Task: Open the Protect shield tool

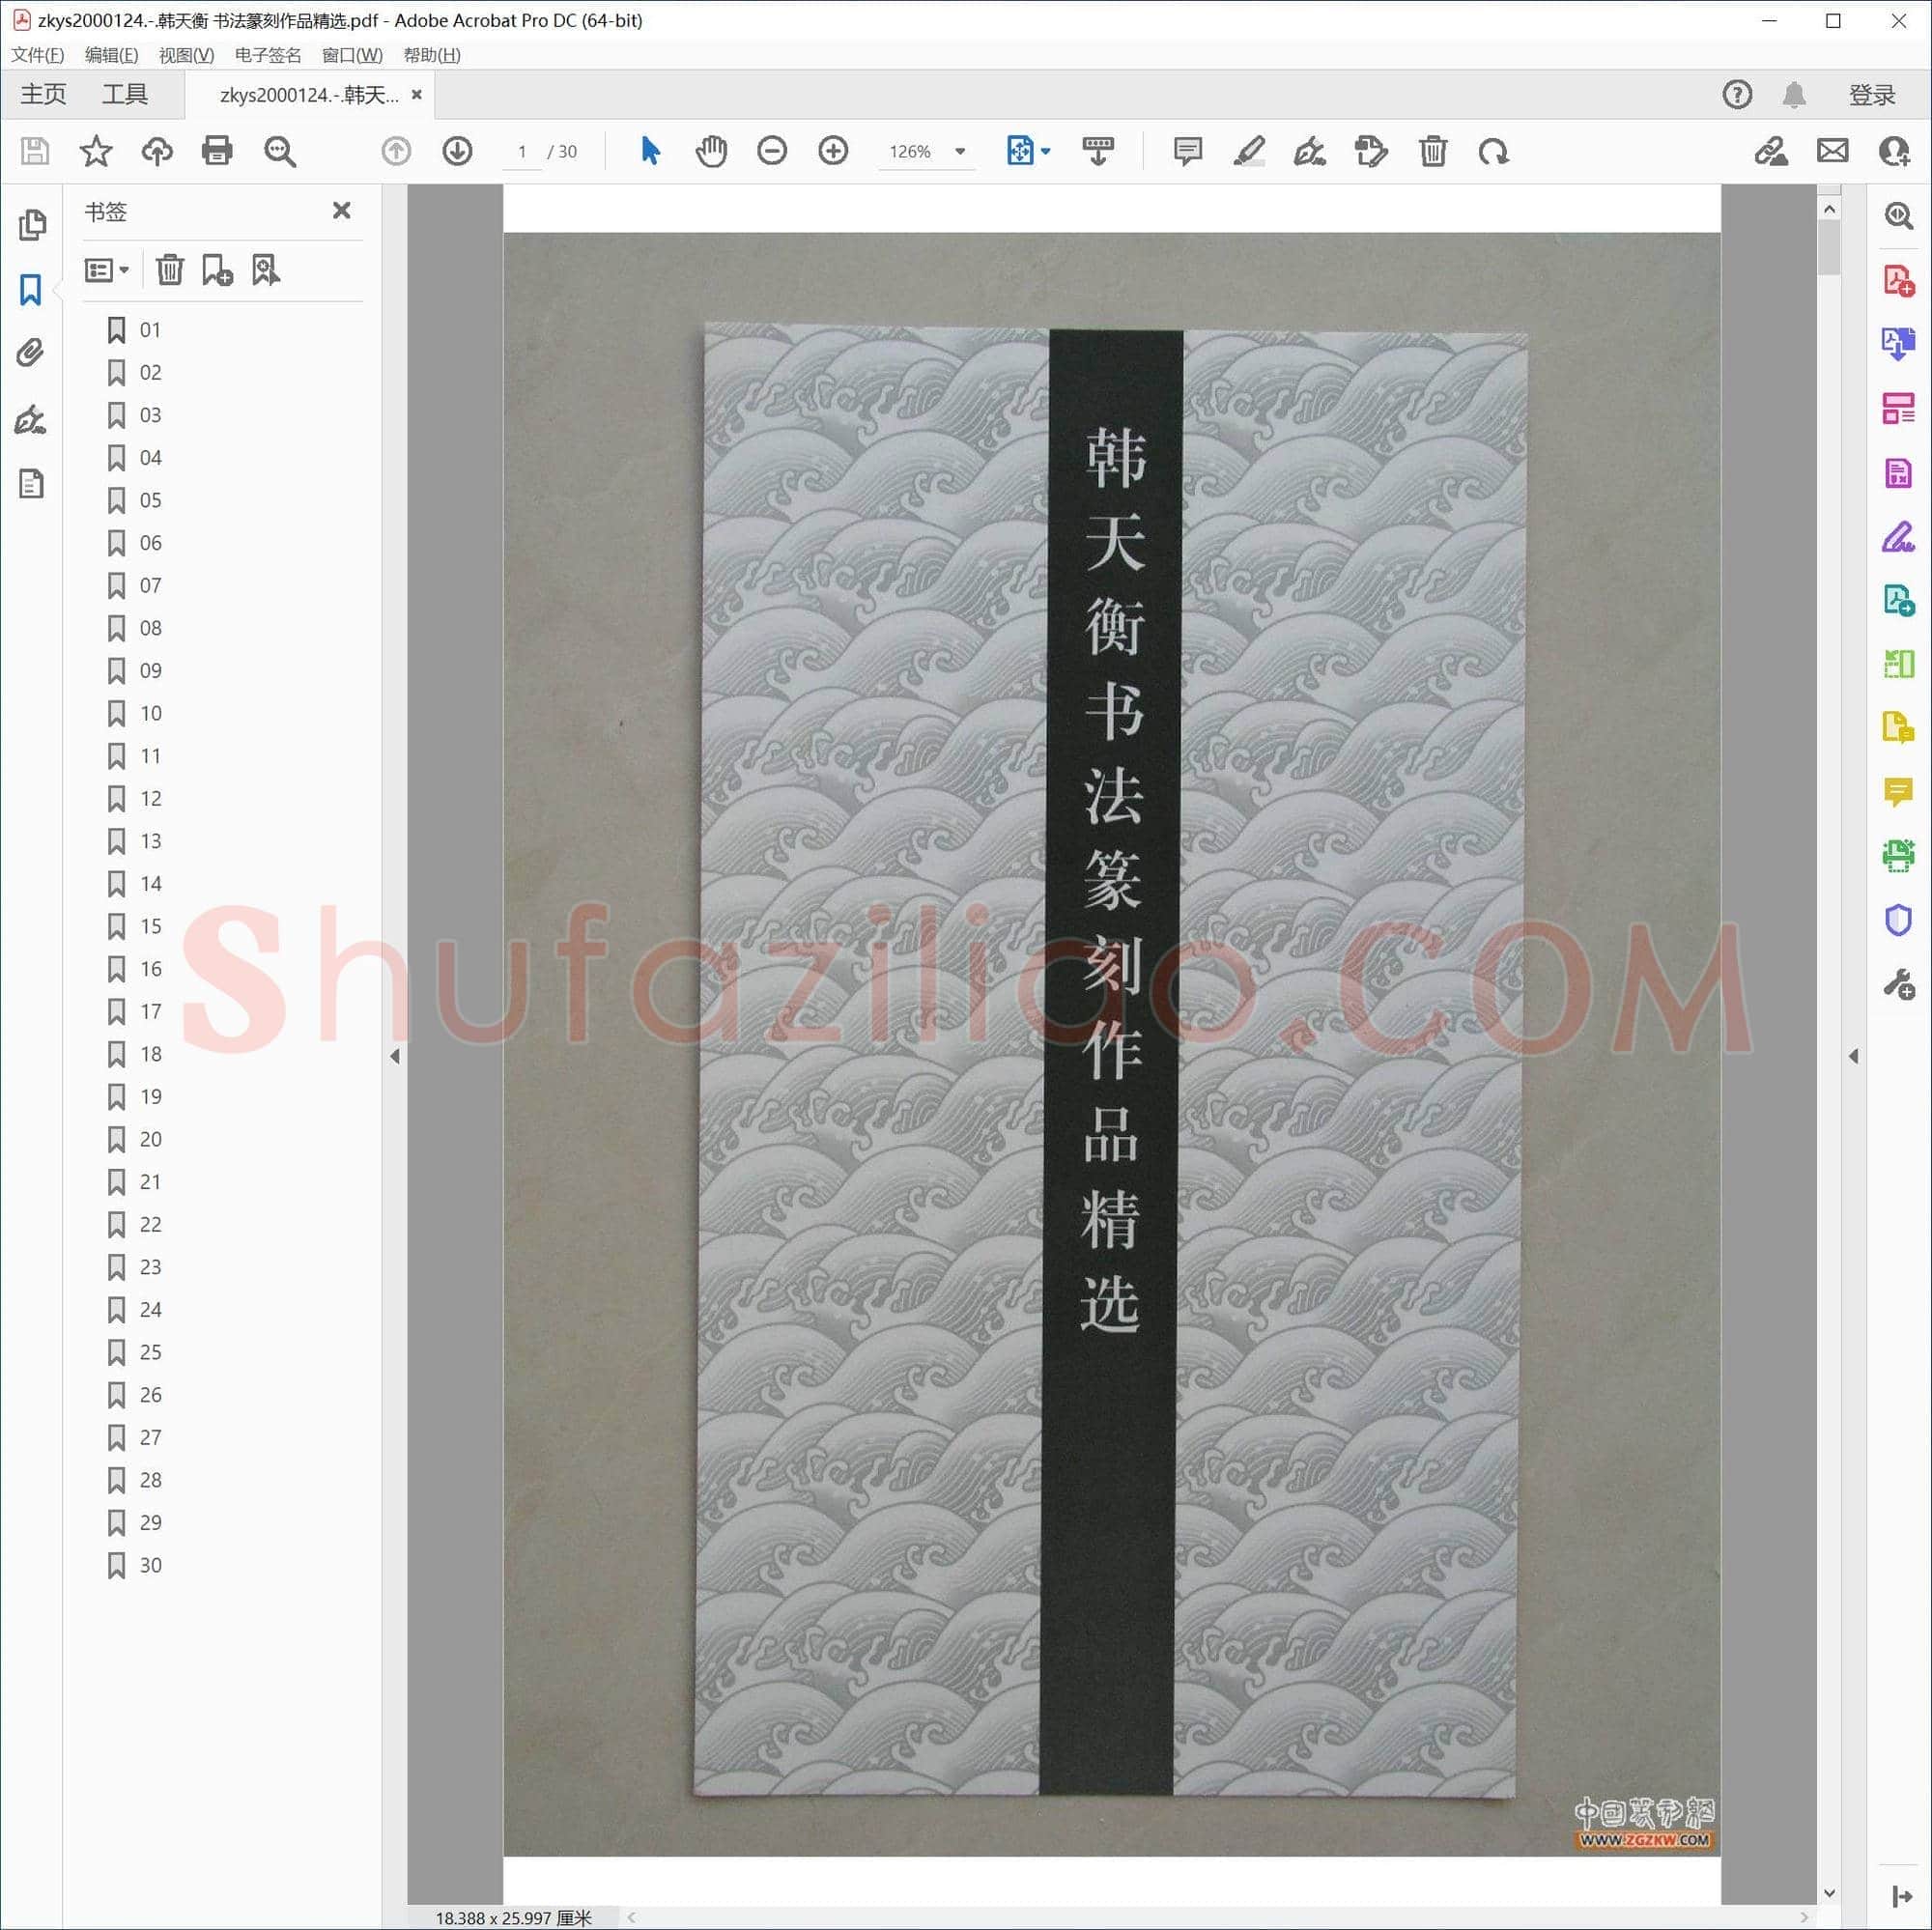Action: click(1898, 919)
